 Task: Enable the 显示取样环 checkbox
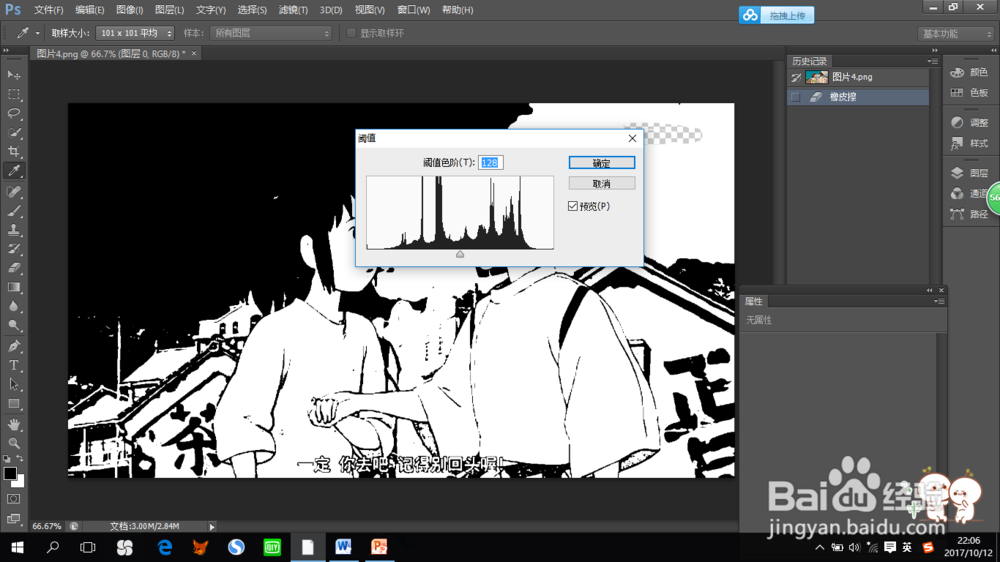[x=351, y=33]
